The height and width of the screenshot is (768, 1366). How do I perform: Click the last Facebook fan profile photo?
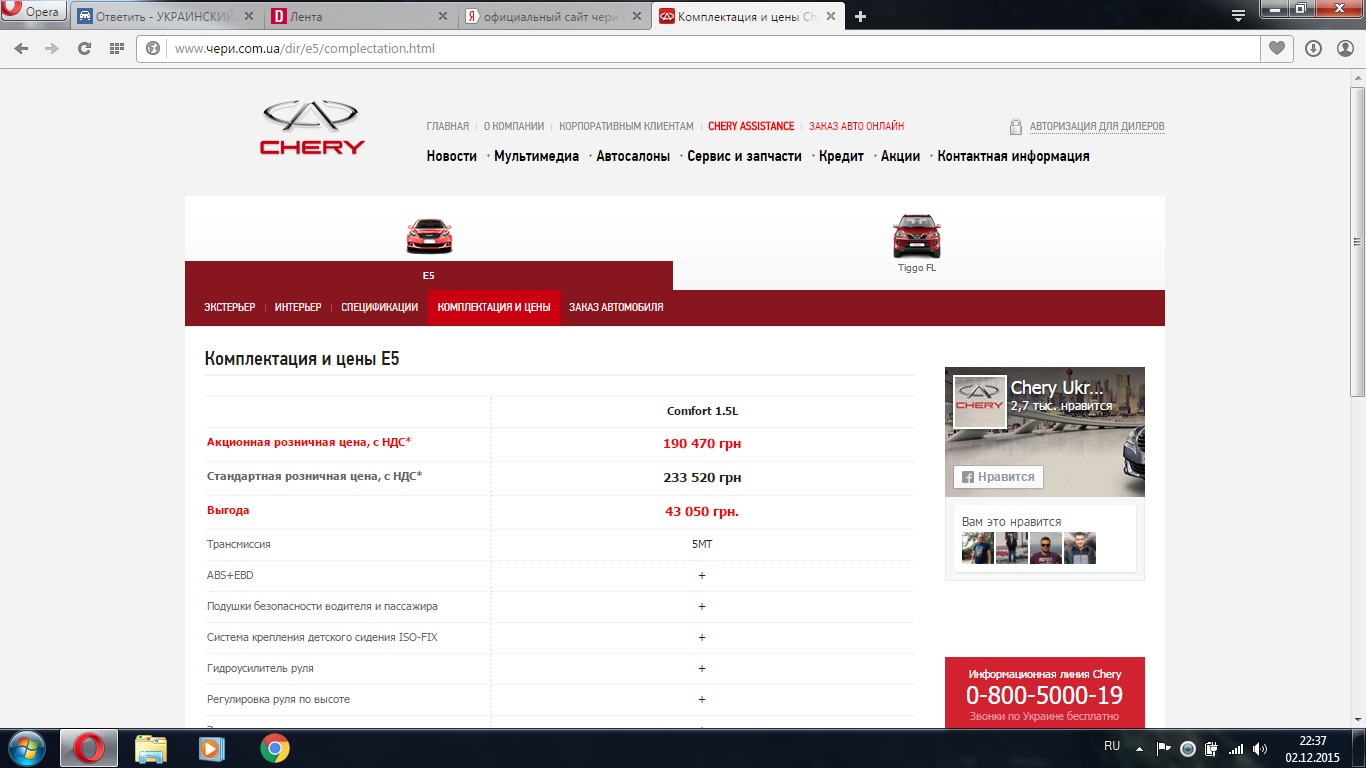coord(1079,548)
